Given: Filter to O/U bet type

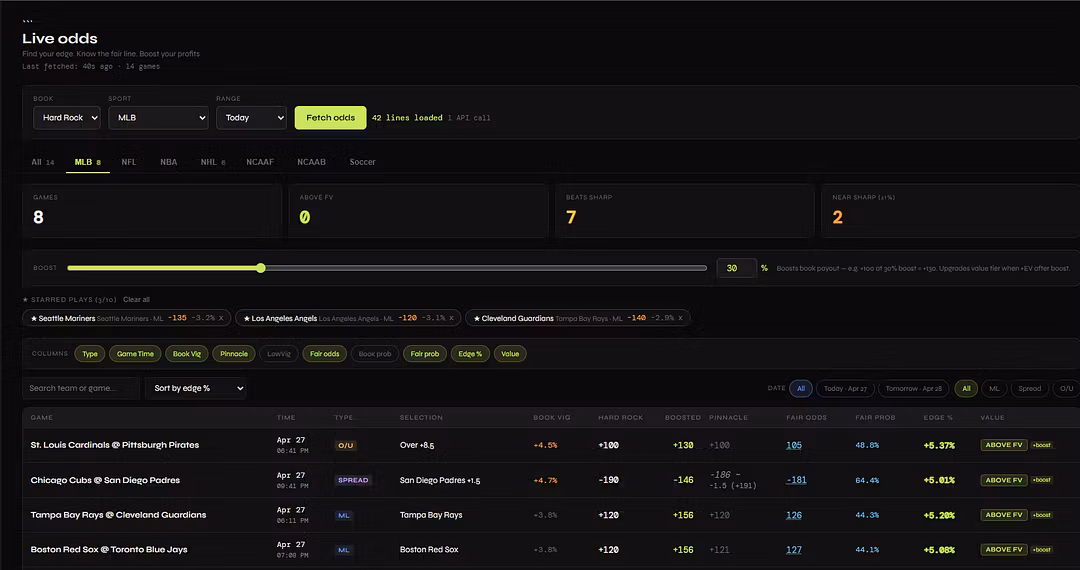Looking at the screenshot, I should pos(1066,388).
